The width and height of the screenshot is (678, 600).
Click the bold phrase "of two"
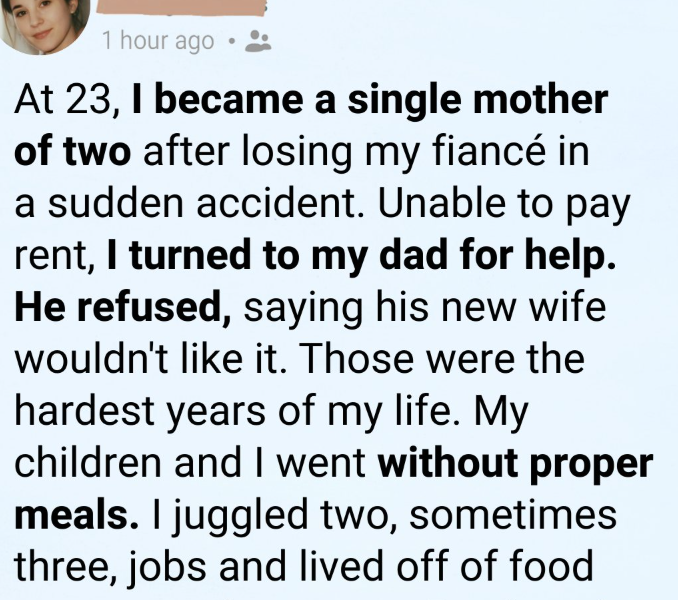(x=71, y=151)
